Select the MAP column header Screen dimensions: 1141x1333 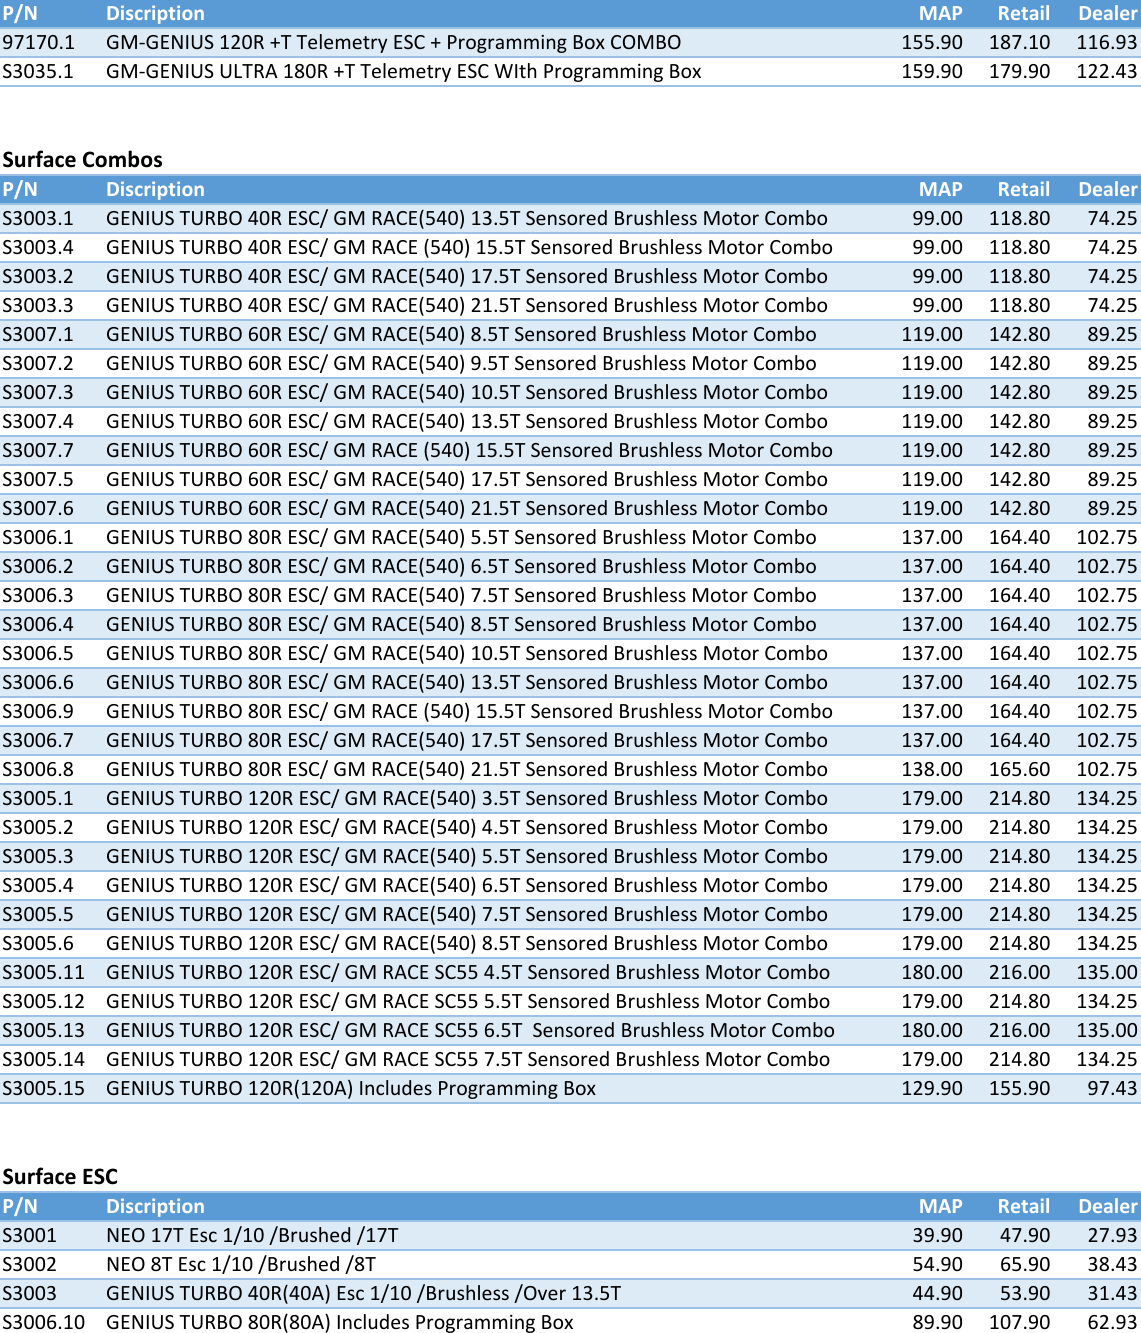(x=941, y=13)
